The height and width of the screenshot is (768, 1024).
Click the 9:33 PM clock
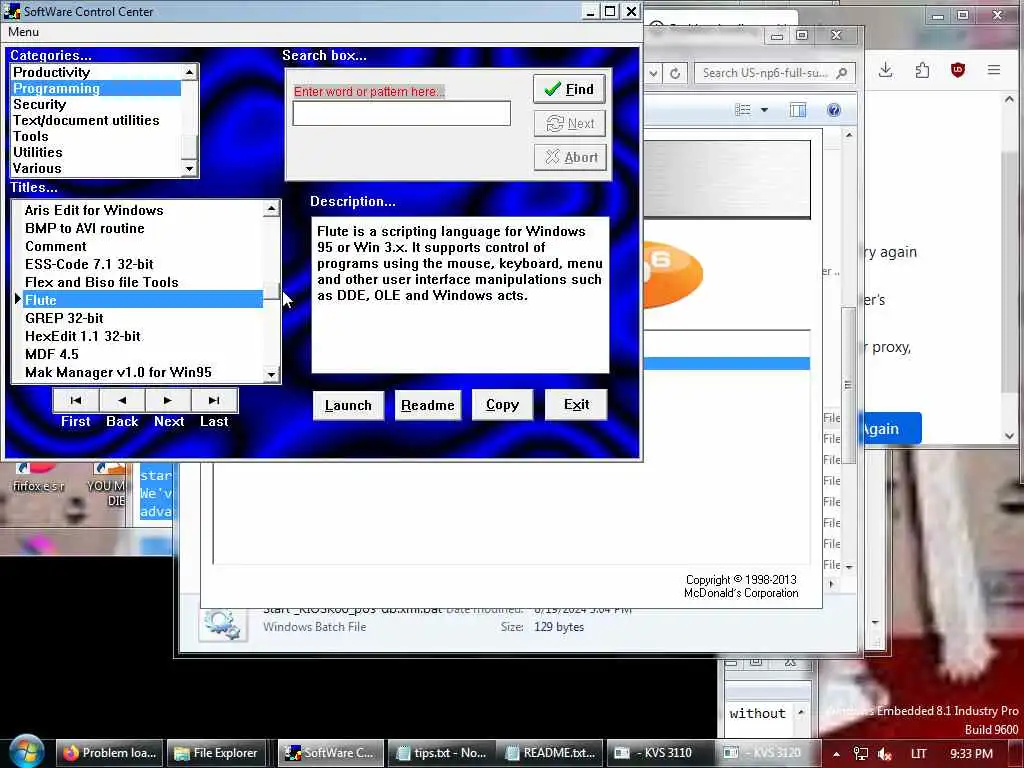[971, 754]
